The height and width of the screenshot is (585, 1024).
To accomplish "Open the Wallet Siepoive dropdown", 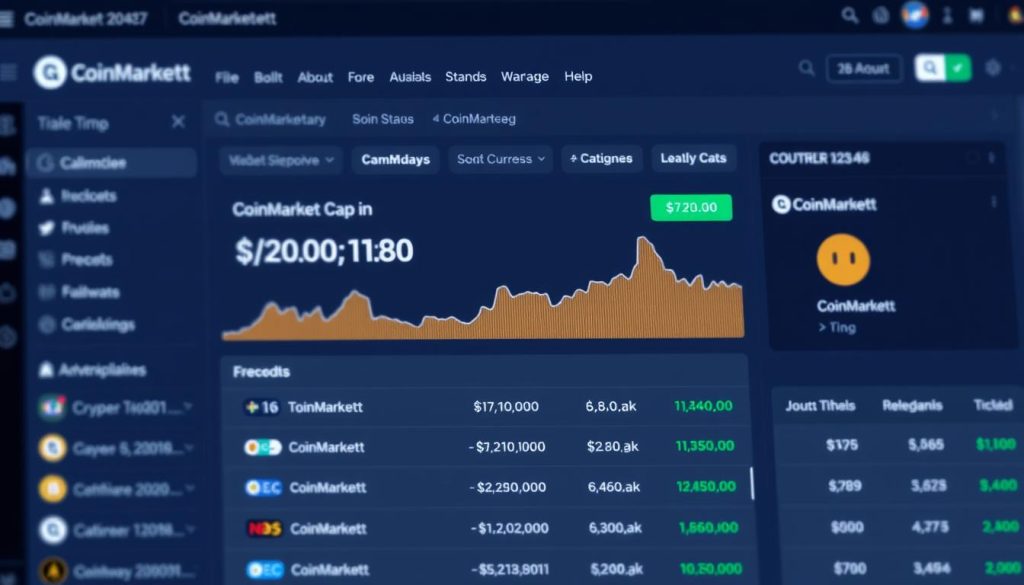I will pyautogui.click(x=281, y=160).
